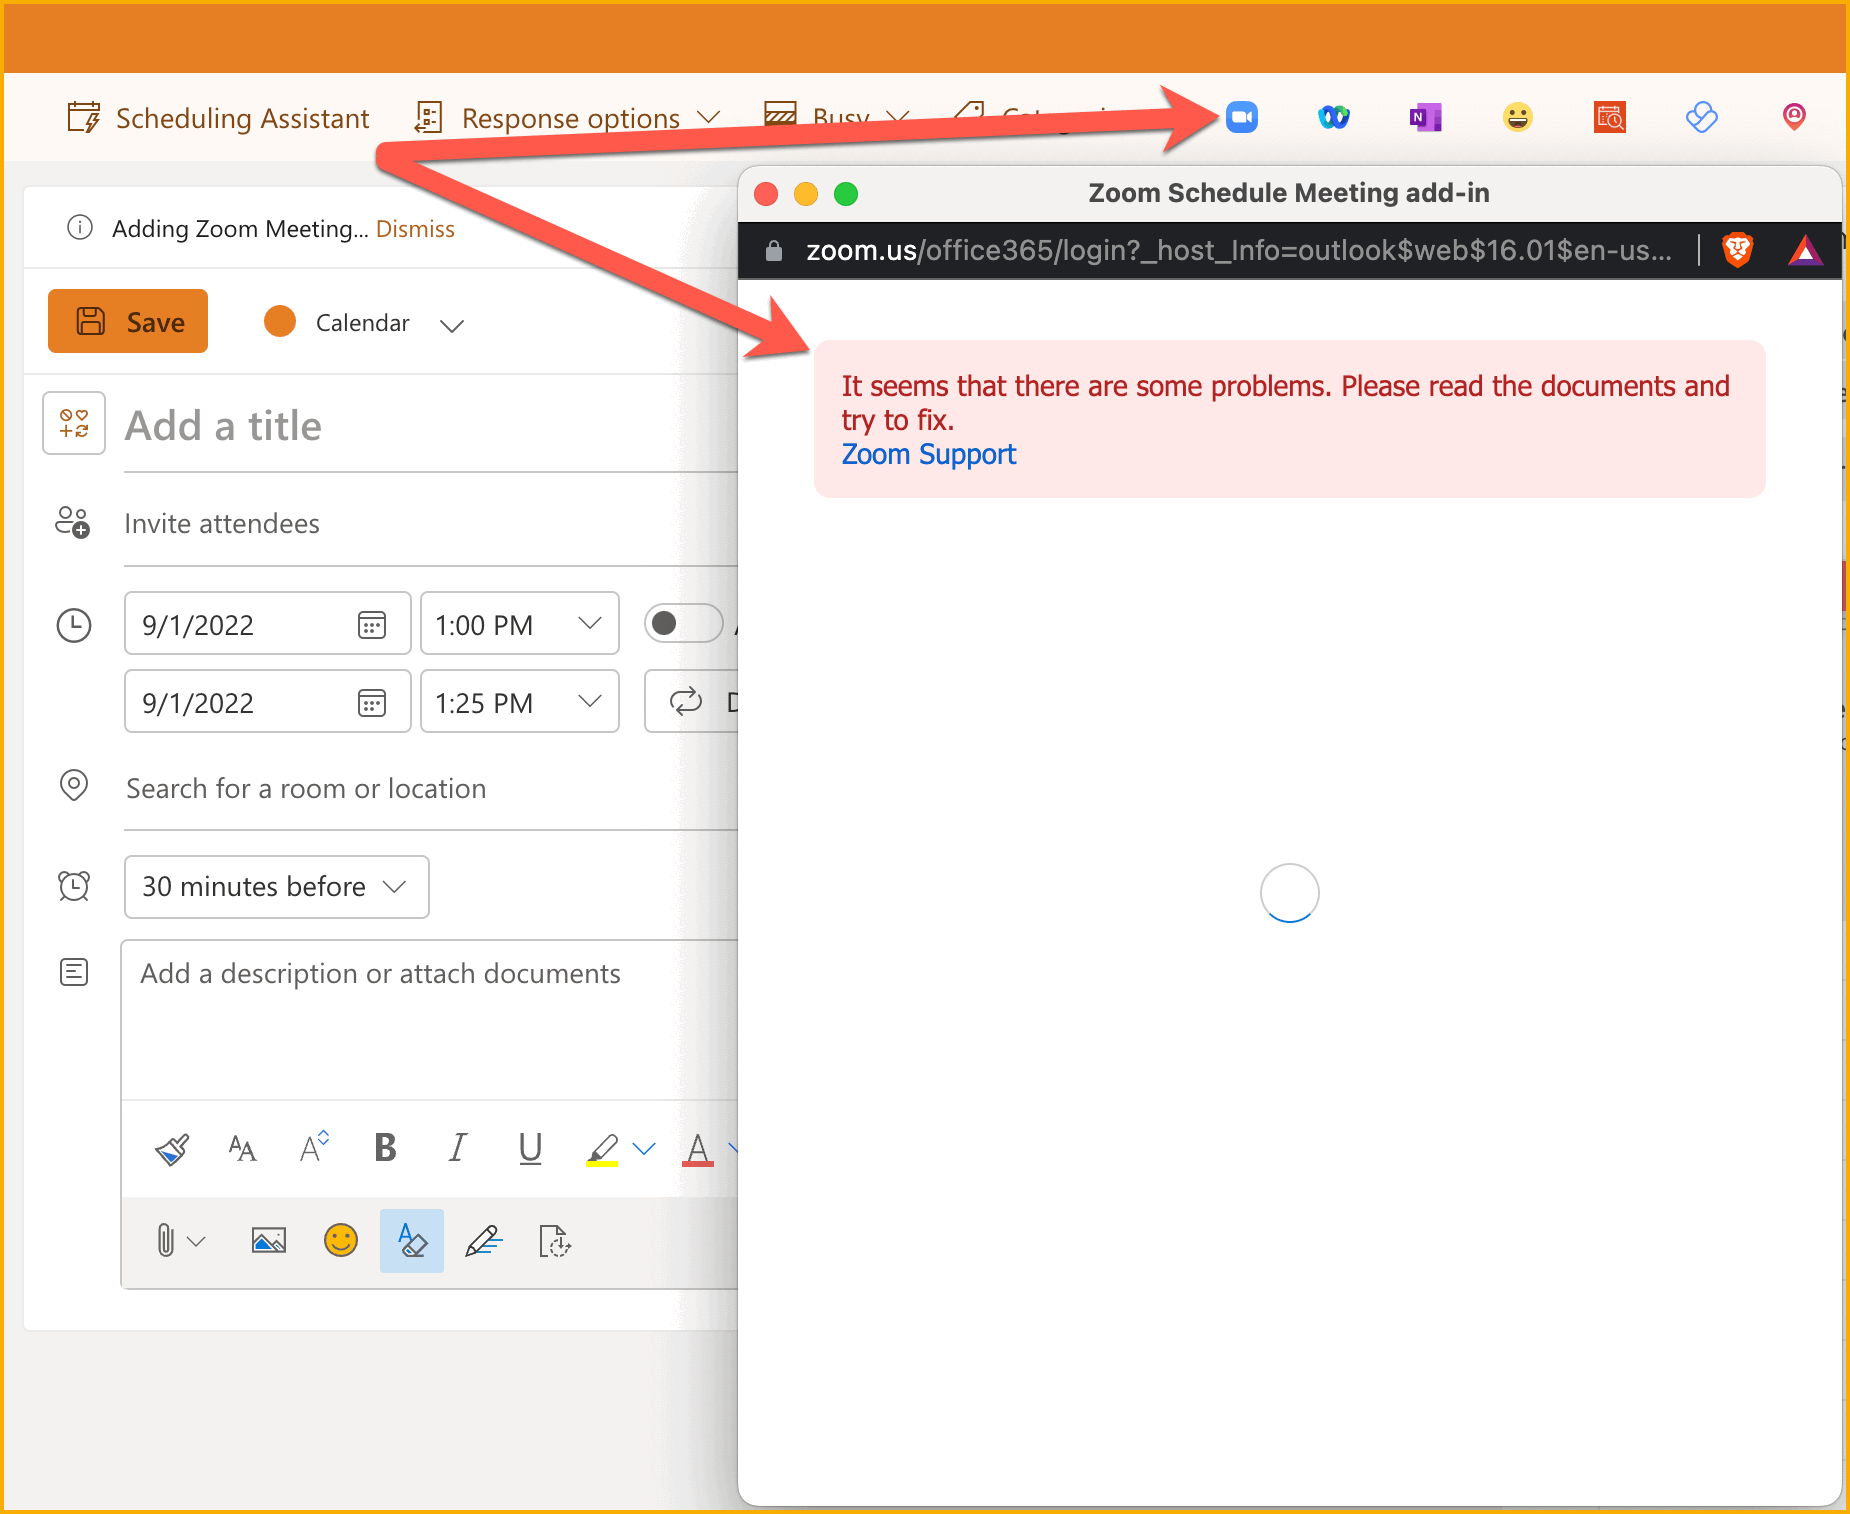Screen dimensions: 1850x1514
Task: Click the lock icon in address bar
Action: point(773,250)
